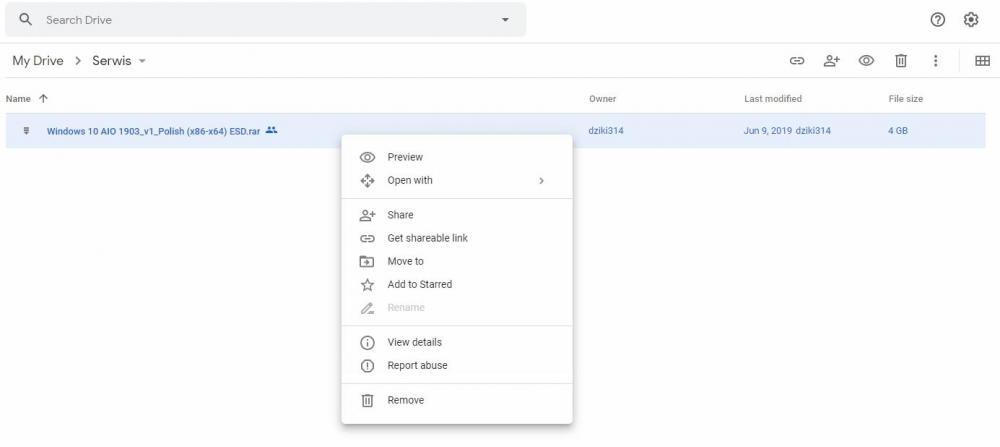Select the Windows 10 AIO rar file
Image resolution: width=1000 pixels, height=447 pixels.
point(154,131)
